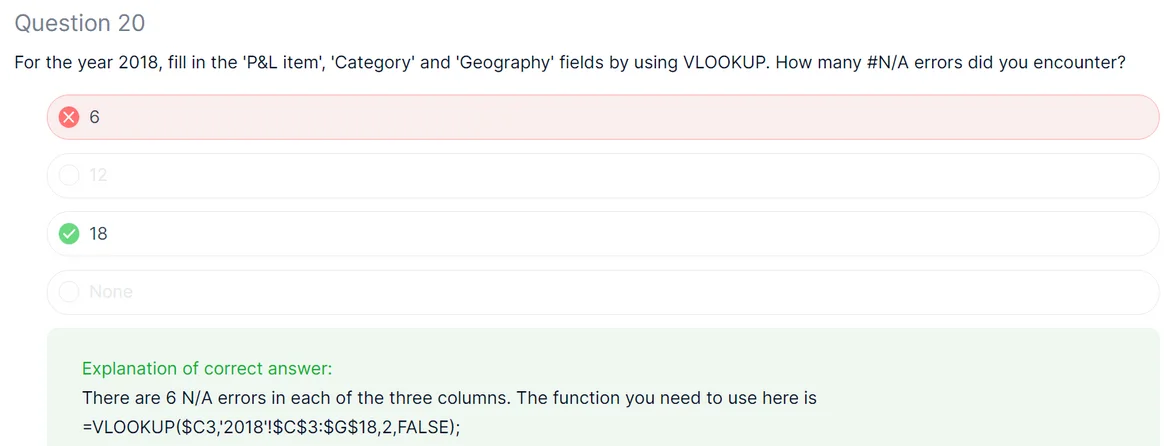Click the greyed-out None answer label
This screenshot has width=1170, height=446.
pos(110,292)
